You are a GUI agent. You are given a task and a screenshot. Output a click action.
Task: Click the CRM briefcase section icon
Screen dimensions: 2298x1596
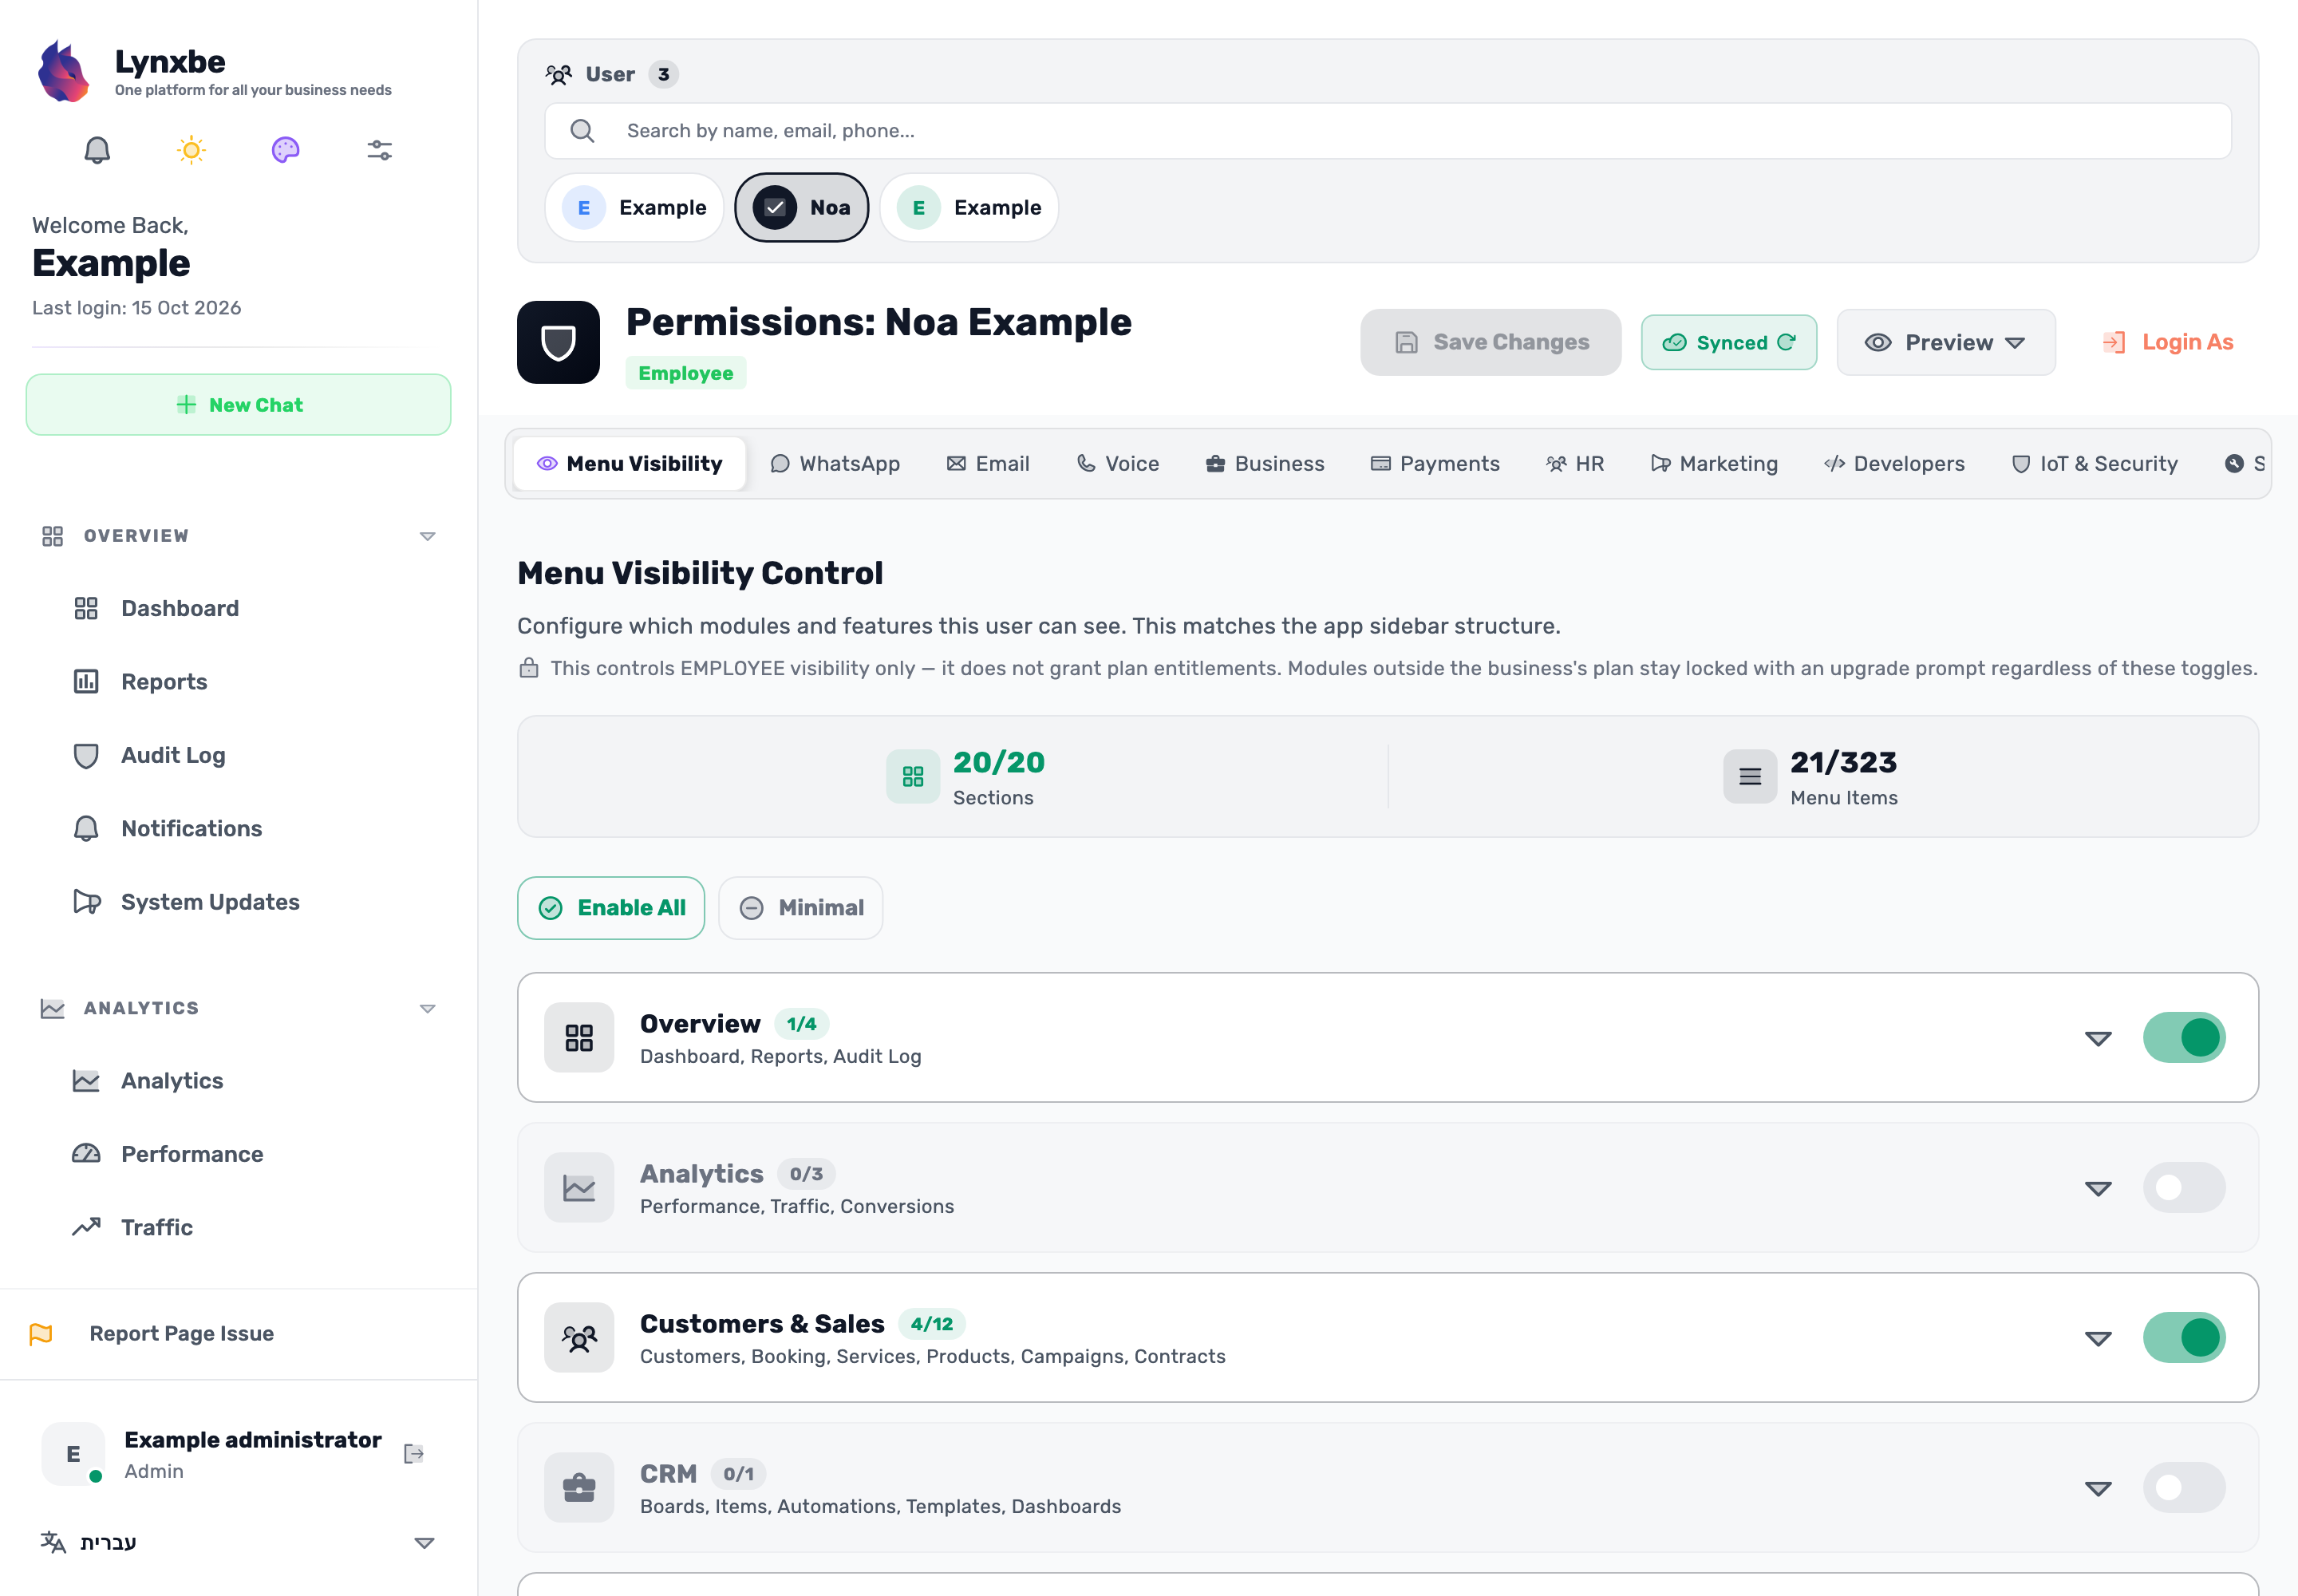pyautogui.click(x=579, y=1488)
